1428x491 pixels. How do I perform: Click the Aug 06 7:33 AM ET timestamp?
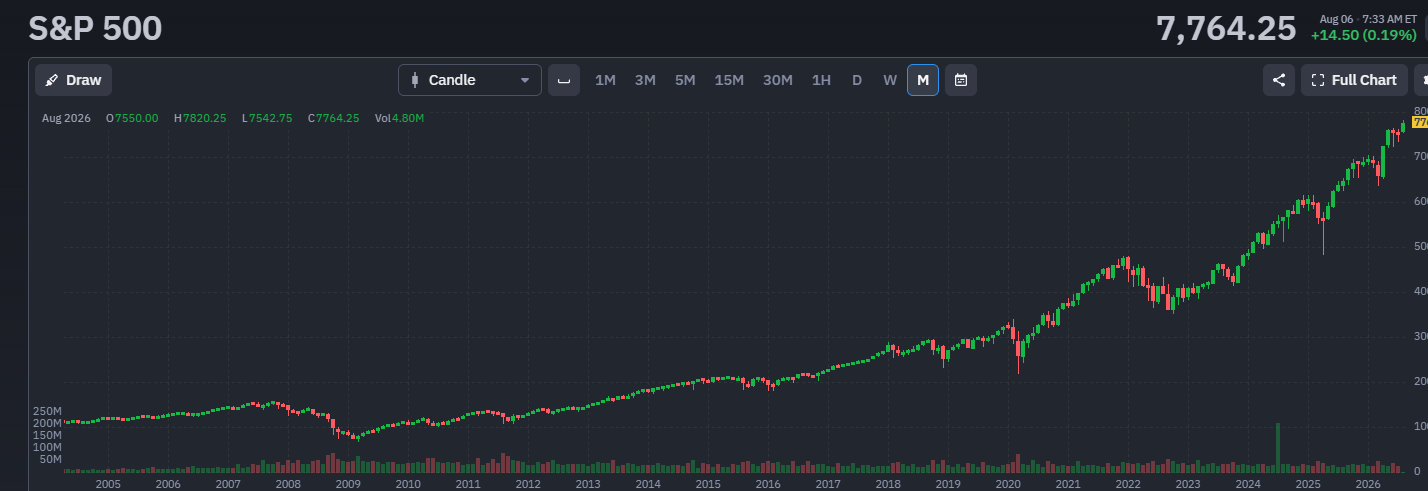(x=1368, y=19)
